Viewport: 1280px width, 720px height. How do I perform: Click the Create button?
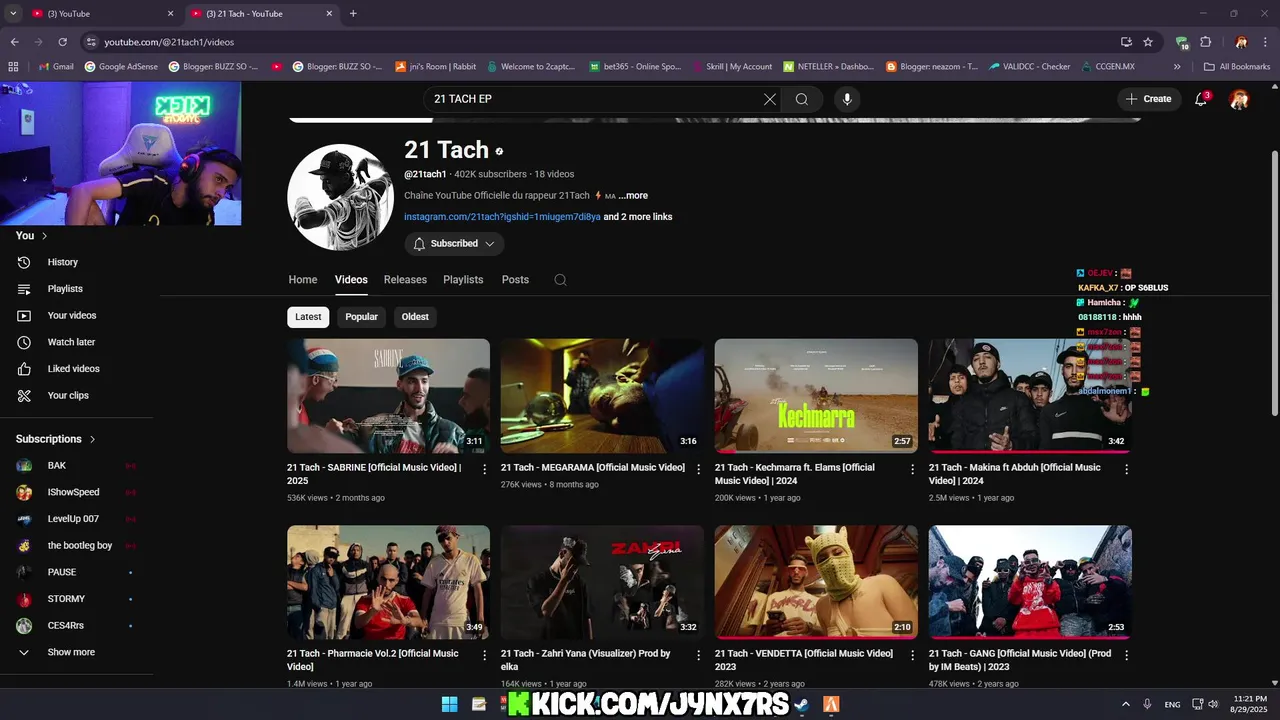point(1148,99)
